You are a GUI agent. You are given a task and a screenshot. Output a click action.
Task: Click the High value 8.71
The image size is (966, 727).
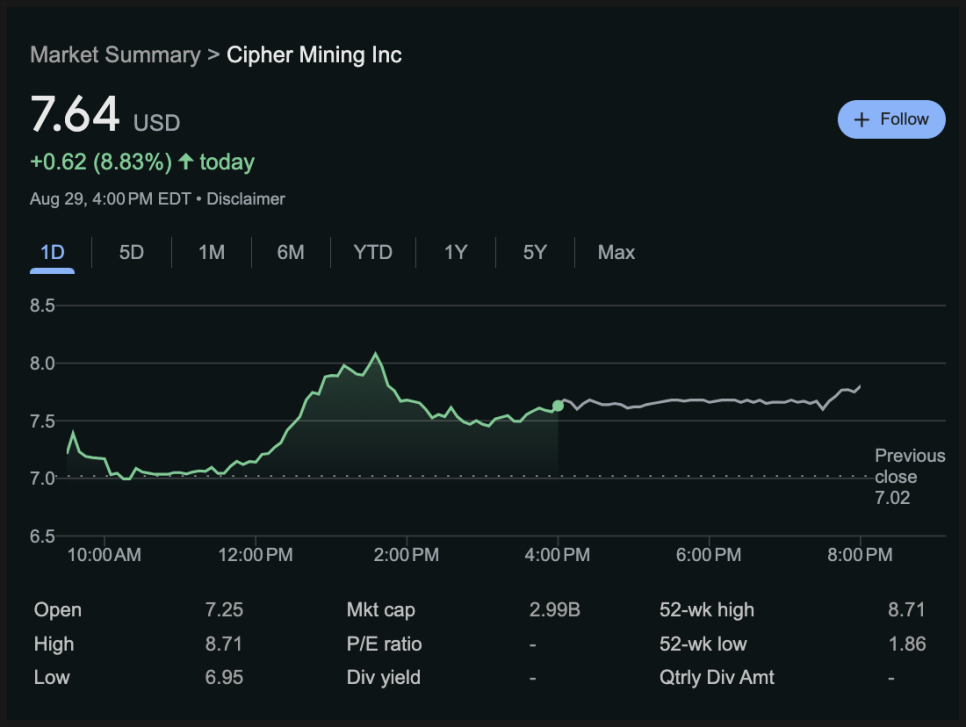(224, 644)
